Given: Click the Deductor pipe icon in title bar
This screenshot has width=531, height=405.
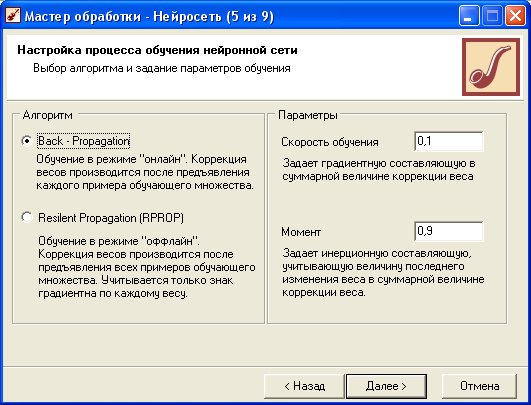Looking at the screenshot, I should click(x=13, y=16).
